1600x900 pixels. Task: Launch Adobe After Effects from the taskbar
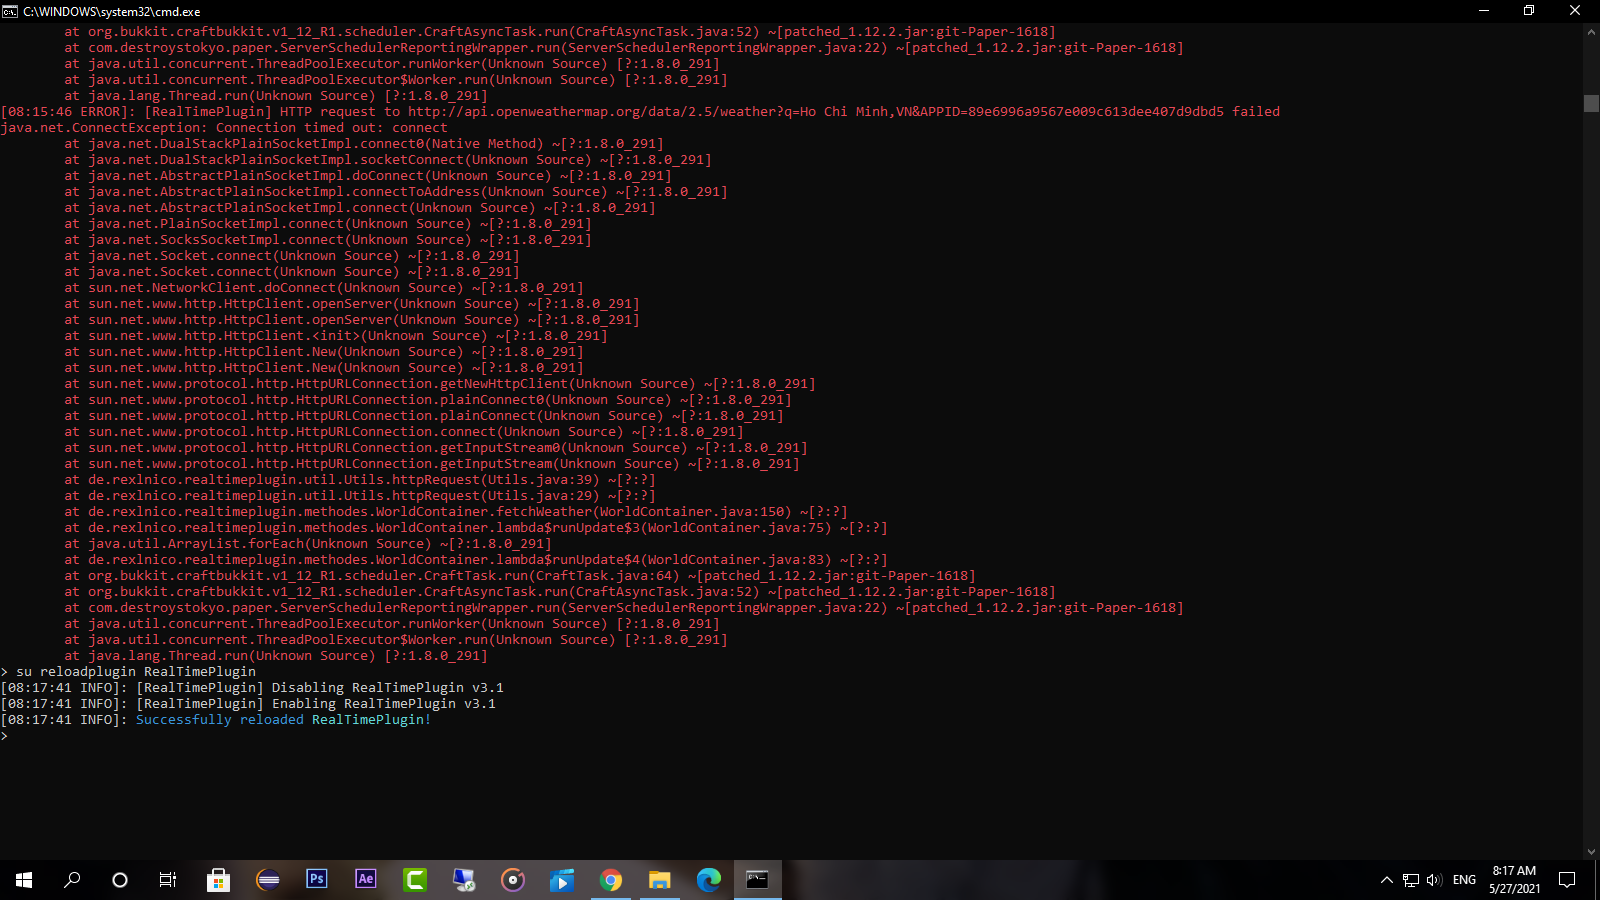coord(365,880)
